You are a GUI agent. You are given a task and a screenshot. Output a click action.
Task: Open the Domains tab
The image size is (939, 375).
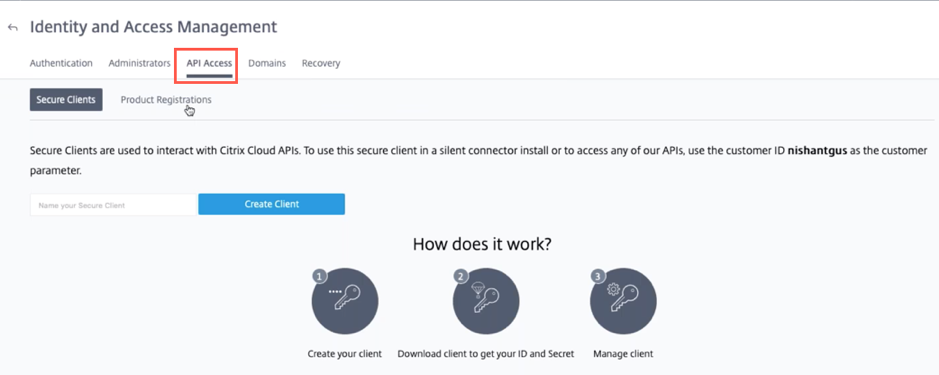[x=267, y=63]
